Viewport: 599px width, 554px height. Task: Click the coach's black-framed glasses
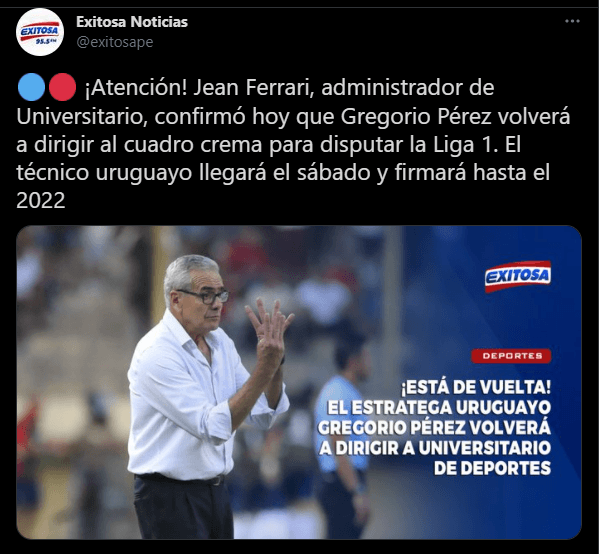(x=204, y=296)
